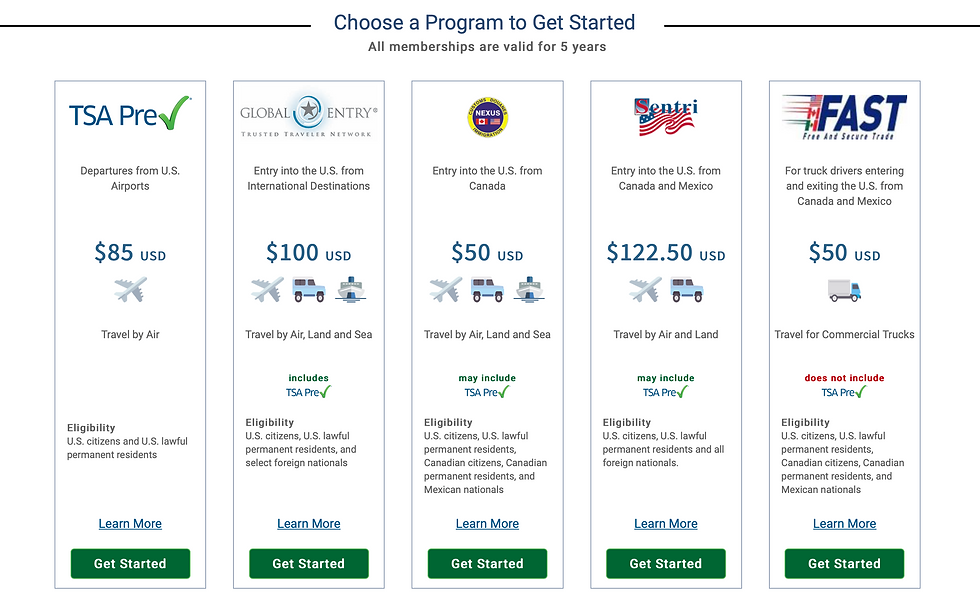The width and height of the screenshot is (980, 612).
Task: Click the Sentri flag logo
Action: [x=666, y=117]
